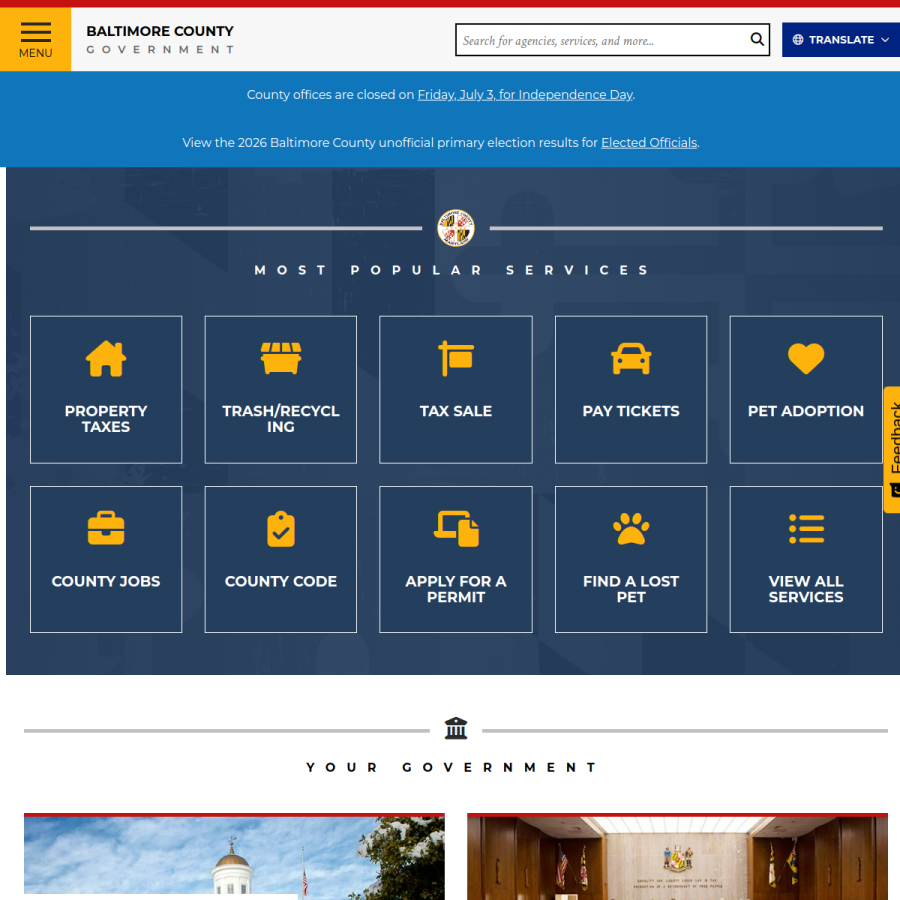Open the Trash/Recycling label
This screenshot has width=900, height=900.
pyautogui.click(x=281, y=419)
